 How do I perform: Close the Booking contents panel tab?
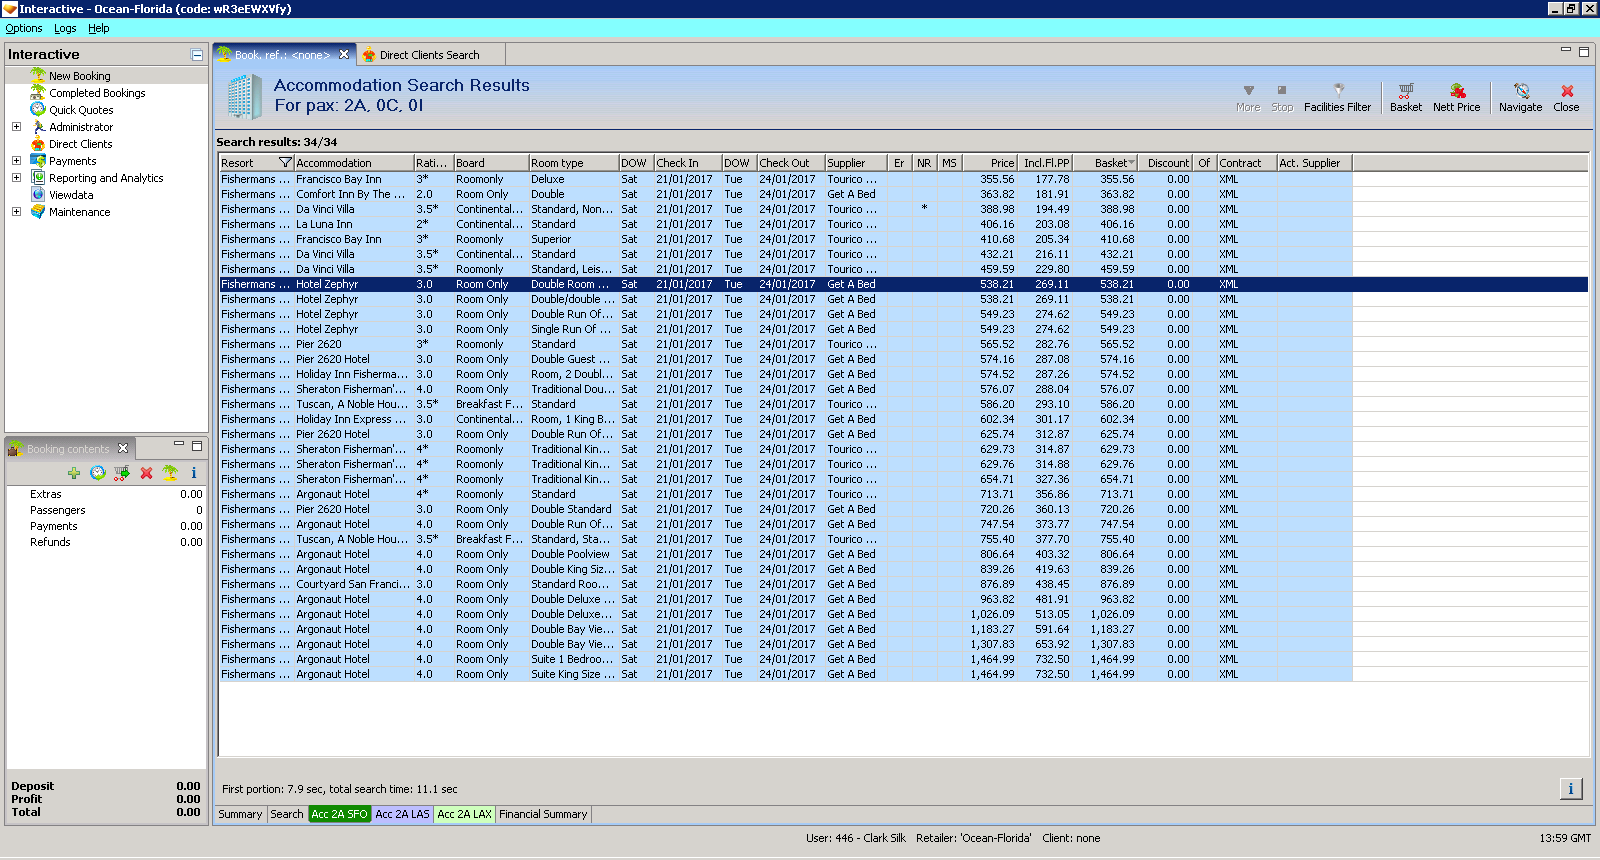click(123, 448)
